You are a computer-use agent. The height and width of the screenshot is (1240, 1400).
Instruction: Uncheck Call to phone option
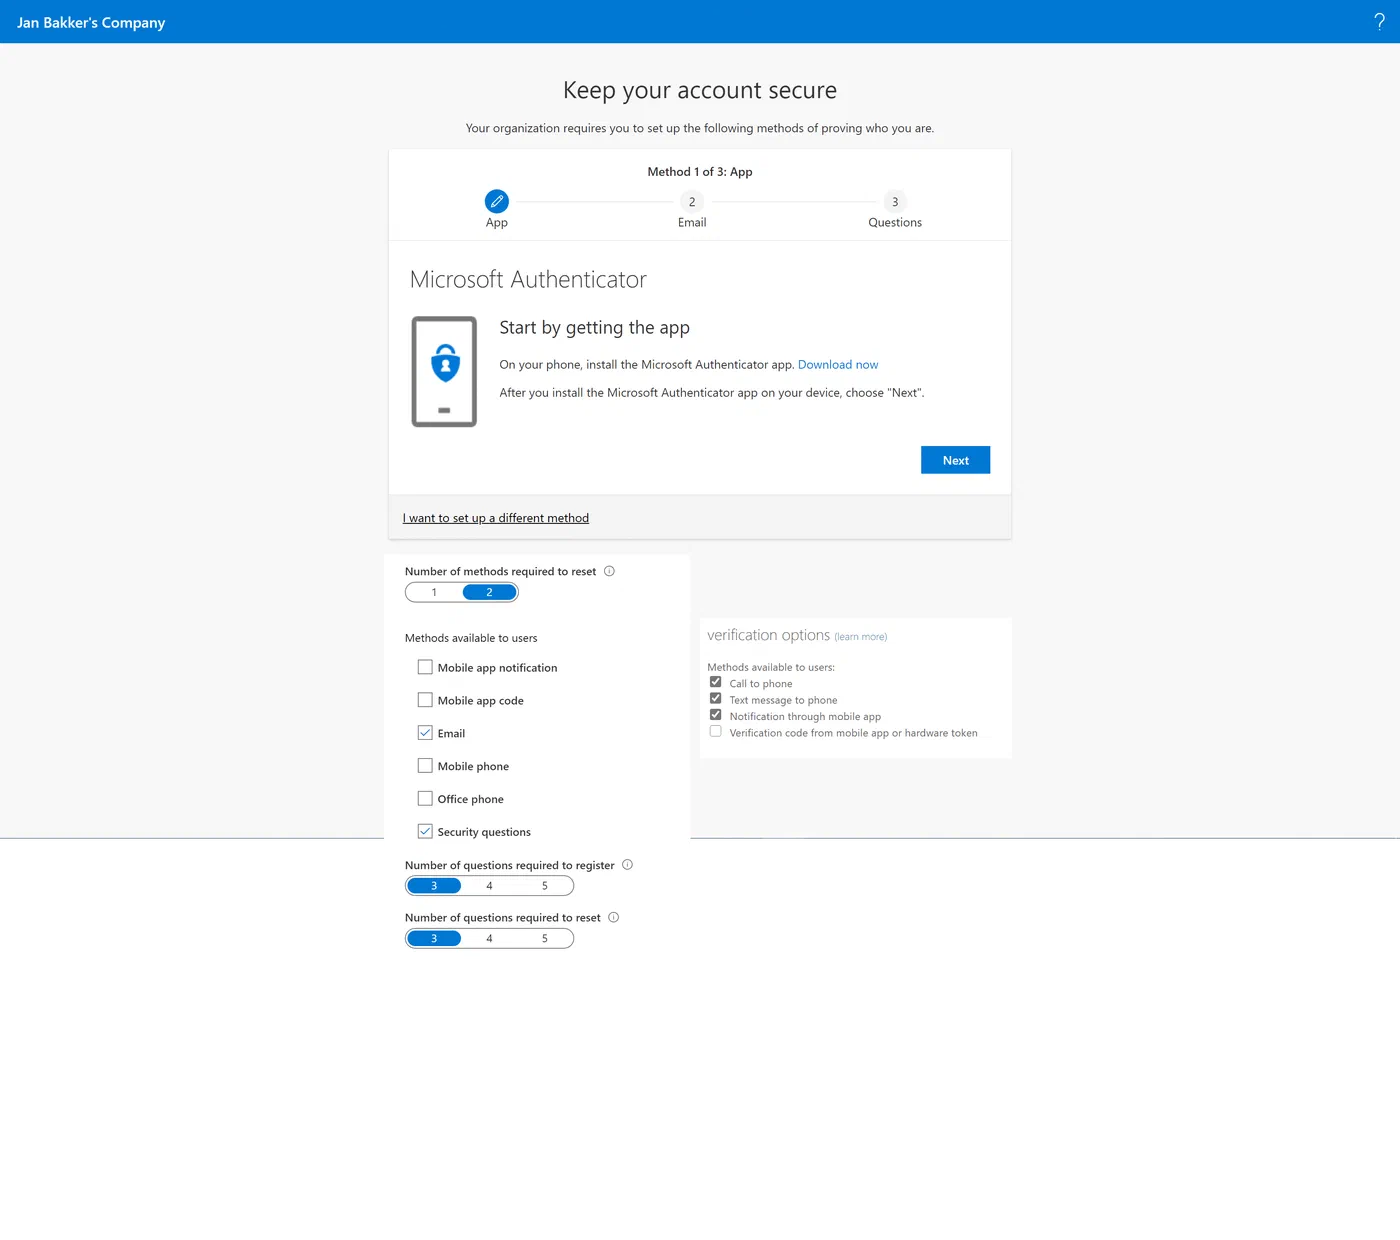[715, 683]
